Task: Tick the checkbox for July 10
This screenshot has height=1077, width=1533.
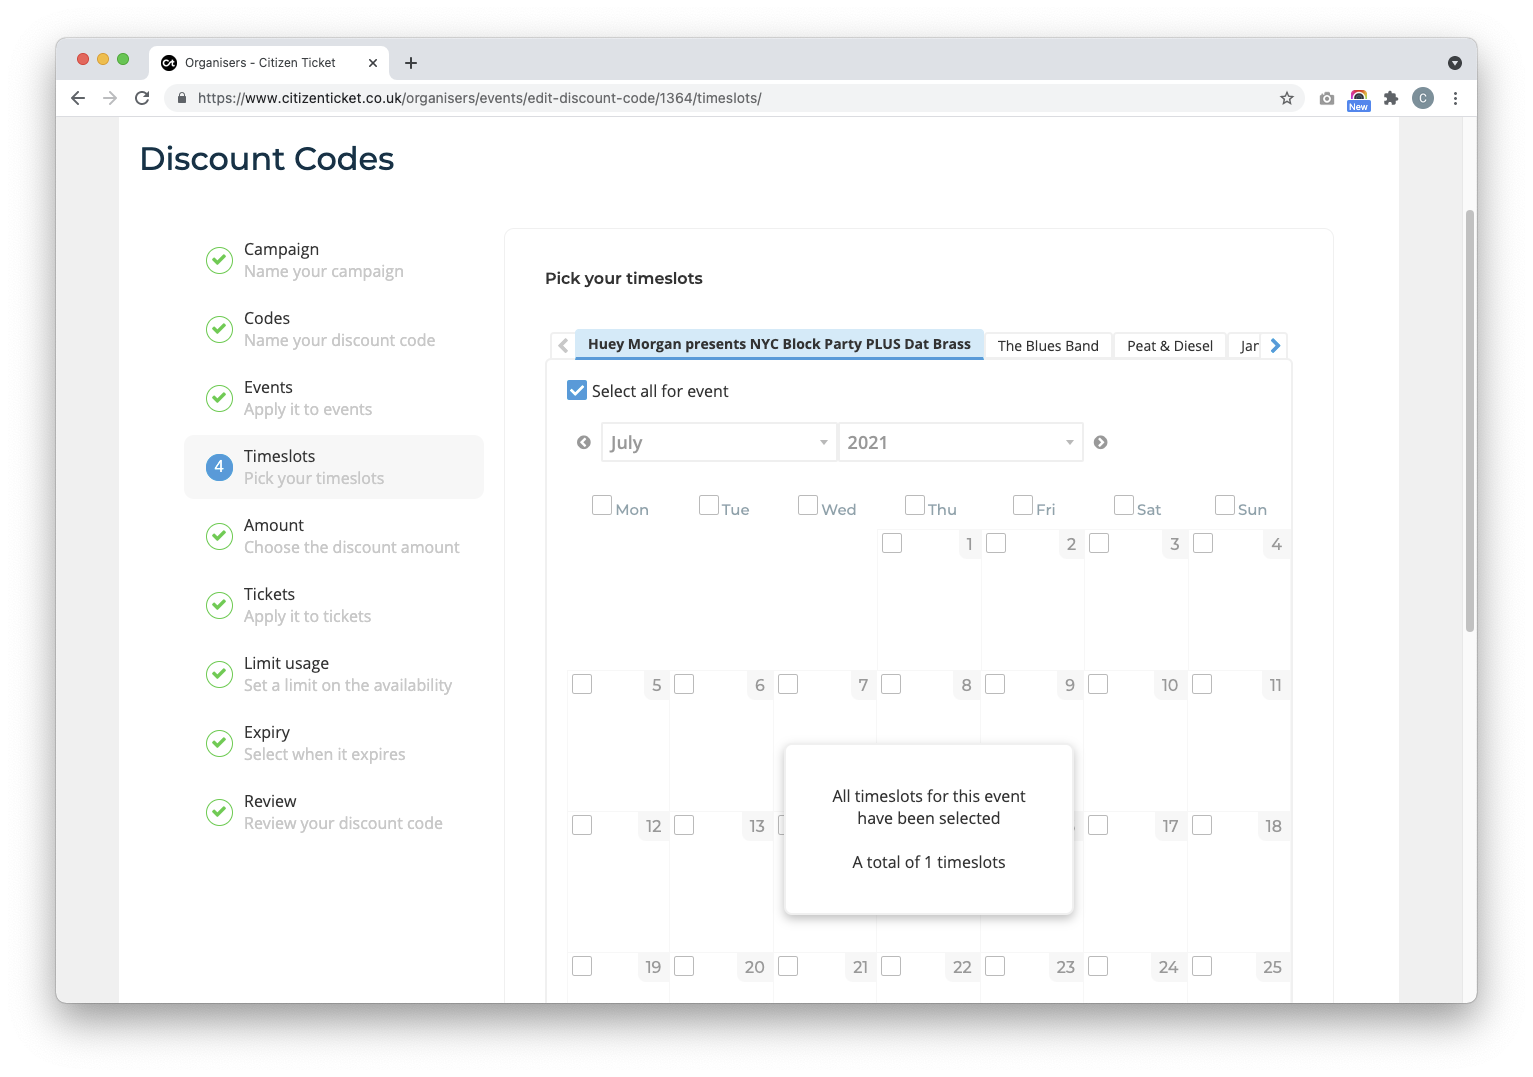Action: [x=1098, y=684]
